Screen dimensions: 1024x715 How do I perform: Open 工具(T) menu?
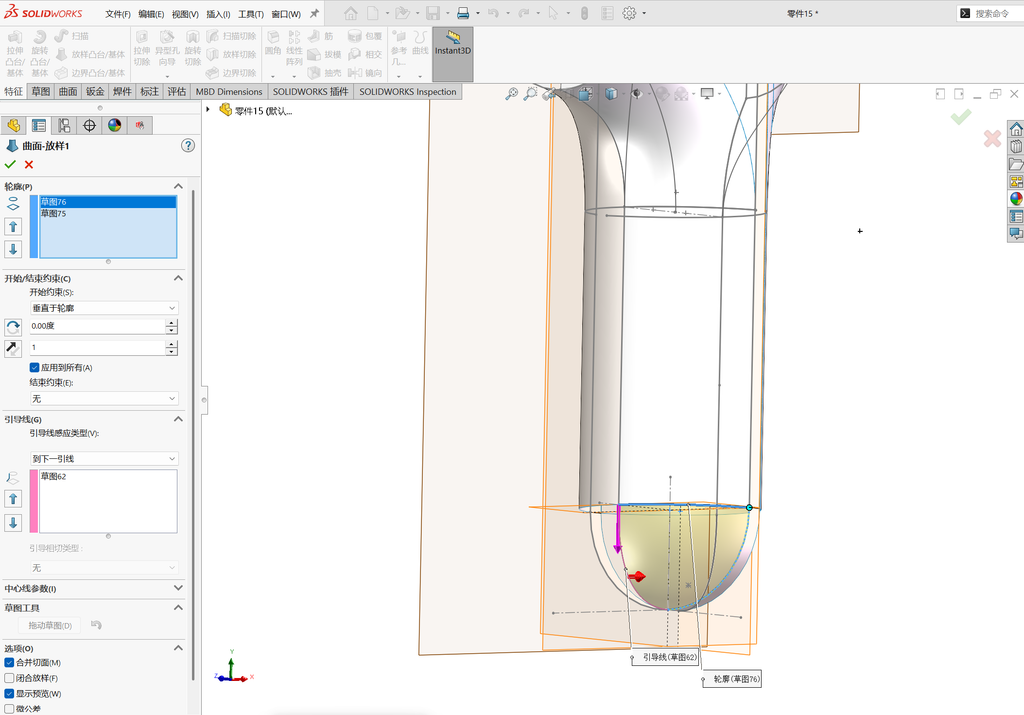(251, 14)
